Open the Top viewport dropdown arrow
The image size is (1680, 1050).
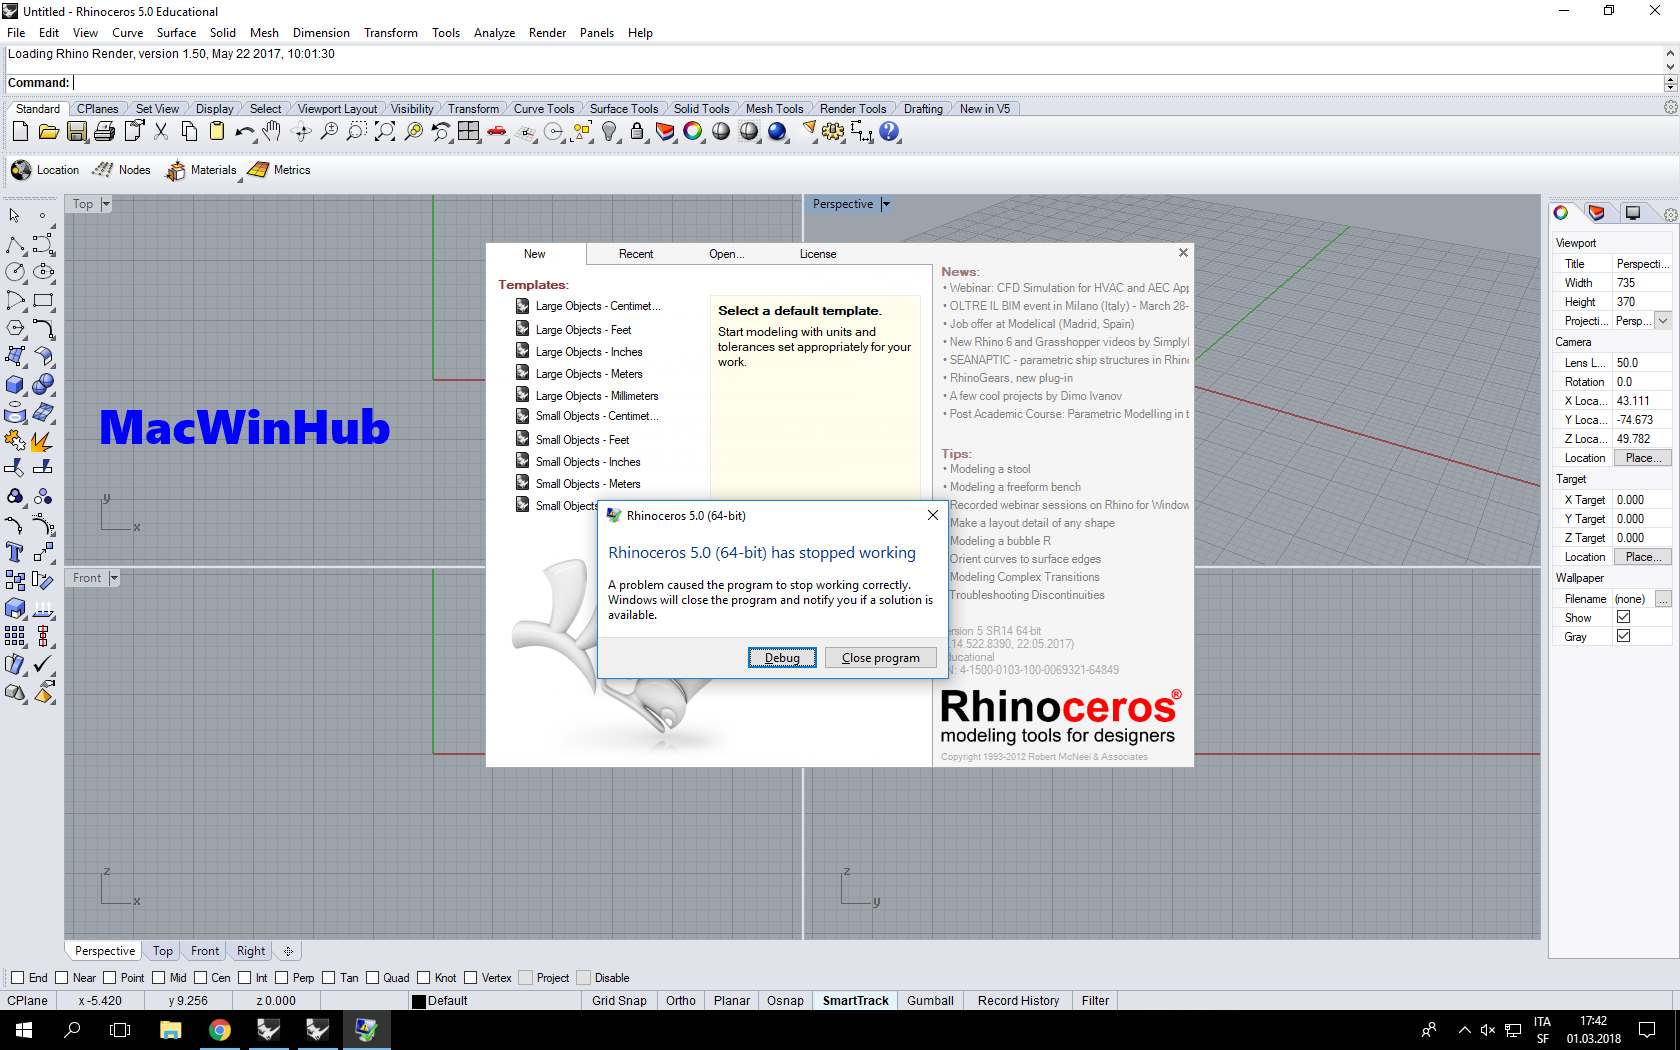point(106,204)
